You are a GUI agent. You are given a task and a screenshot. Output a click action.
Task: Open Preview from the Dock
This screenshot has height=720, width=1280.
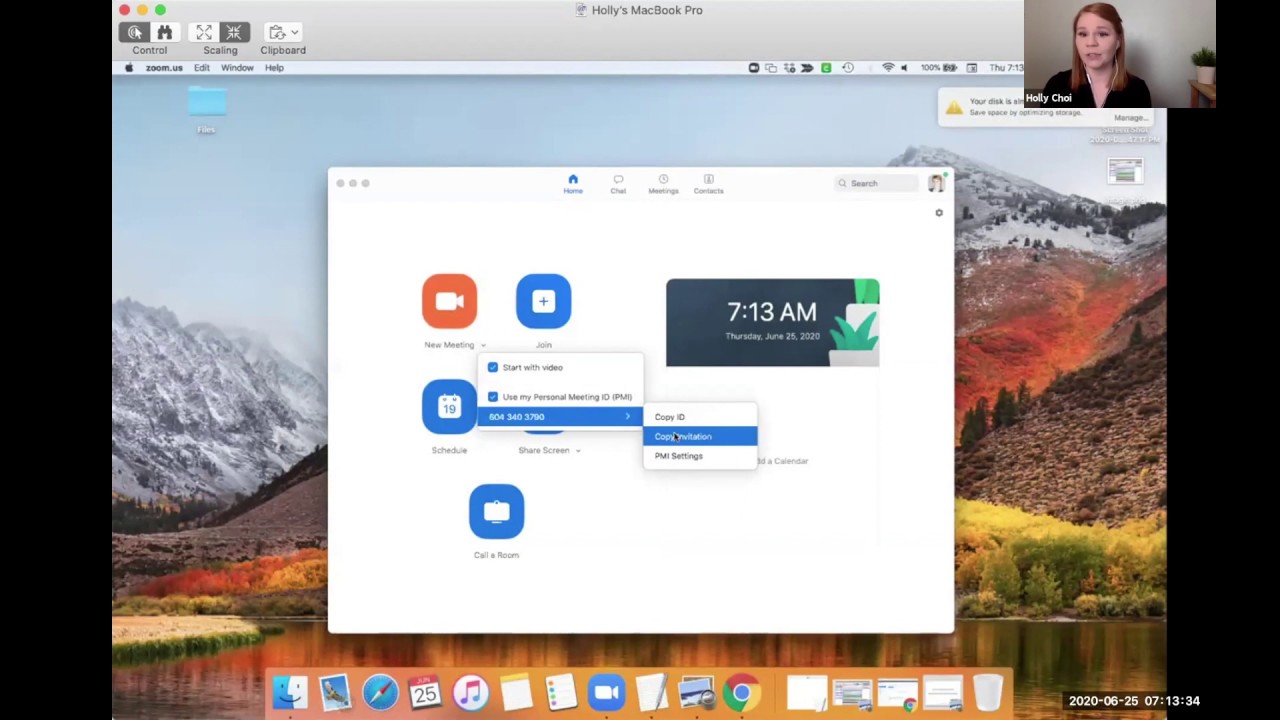(696, 692)
